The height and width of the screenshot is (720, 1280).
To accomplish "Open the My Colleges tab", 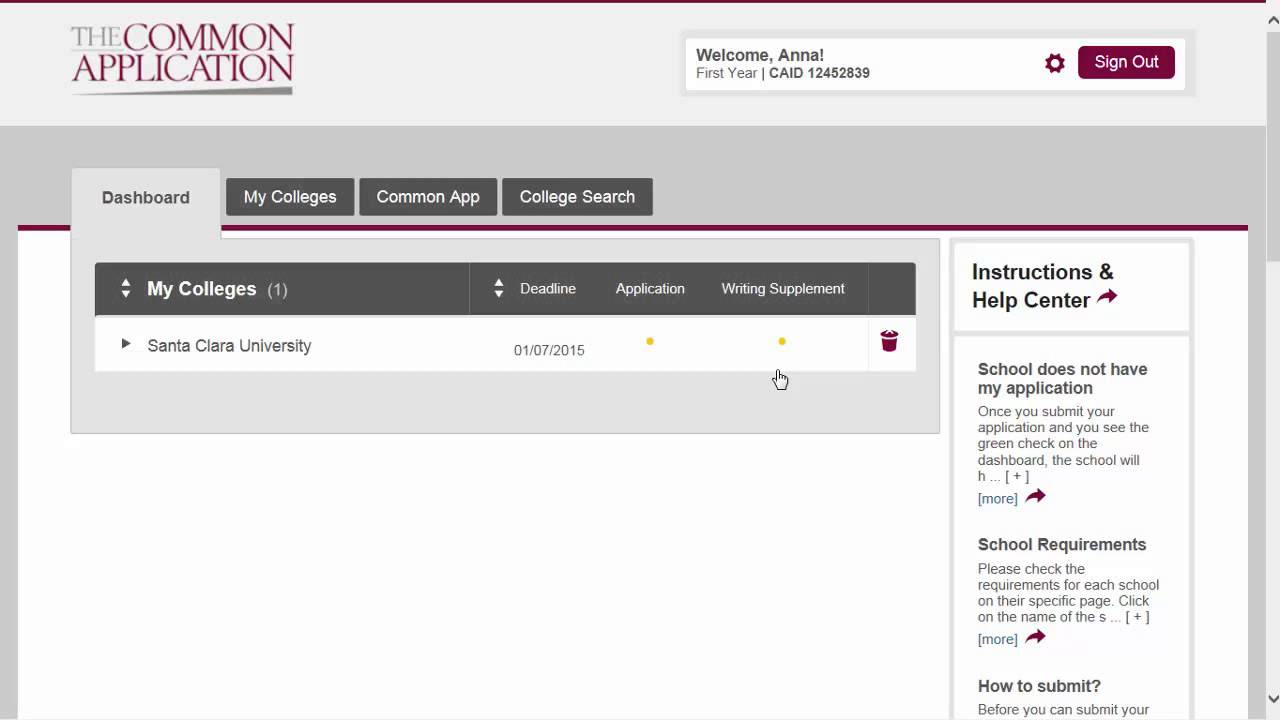I will pyautogui.click(x=290, y=197).
